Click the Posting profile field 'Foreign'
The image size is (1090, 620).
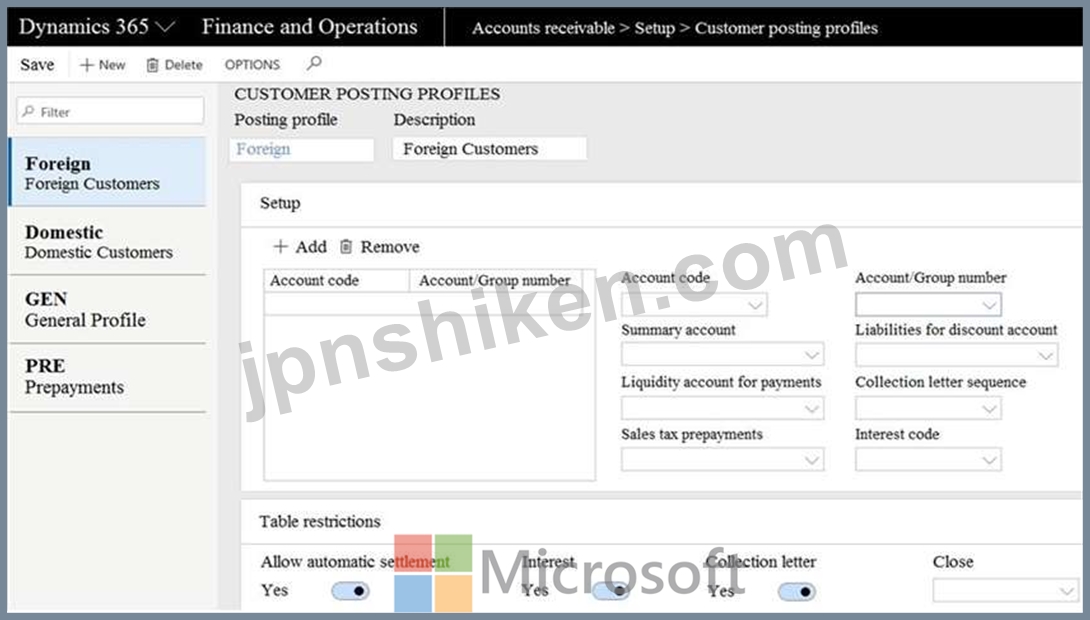click(301, 149)
